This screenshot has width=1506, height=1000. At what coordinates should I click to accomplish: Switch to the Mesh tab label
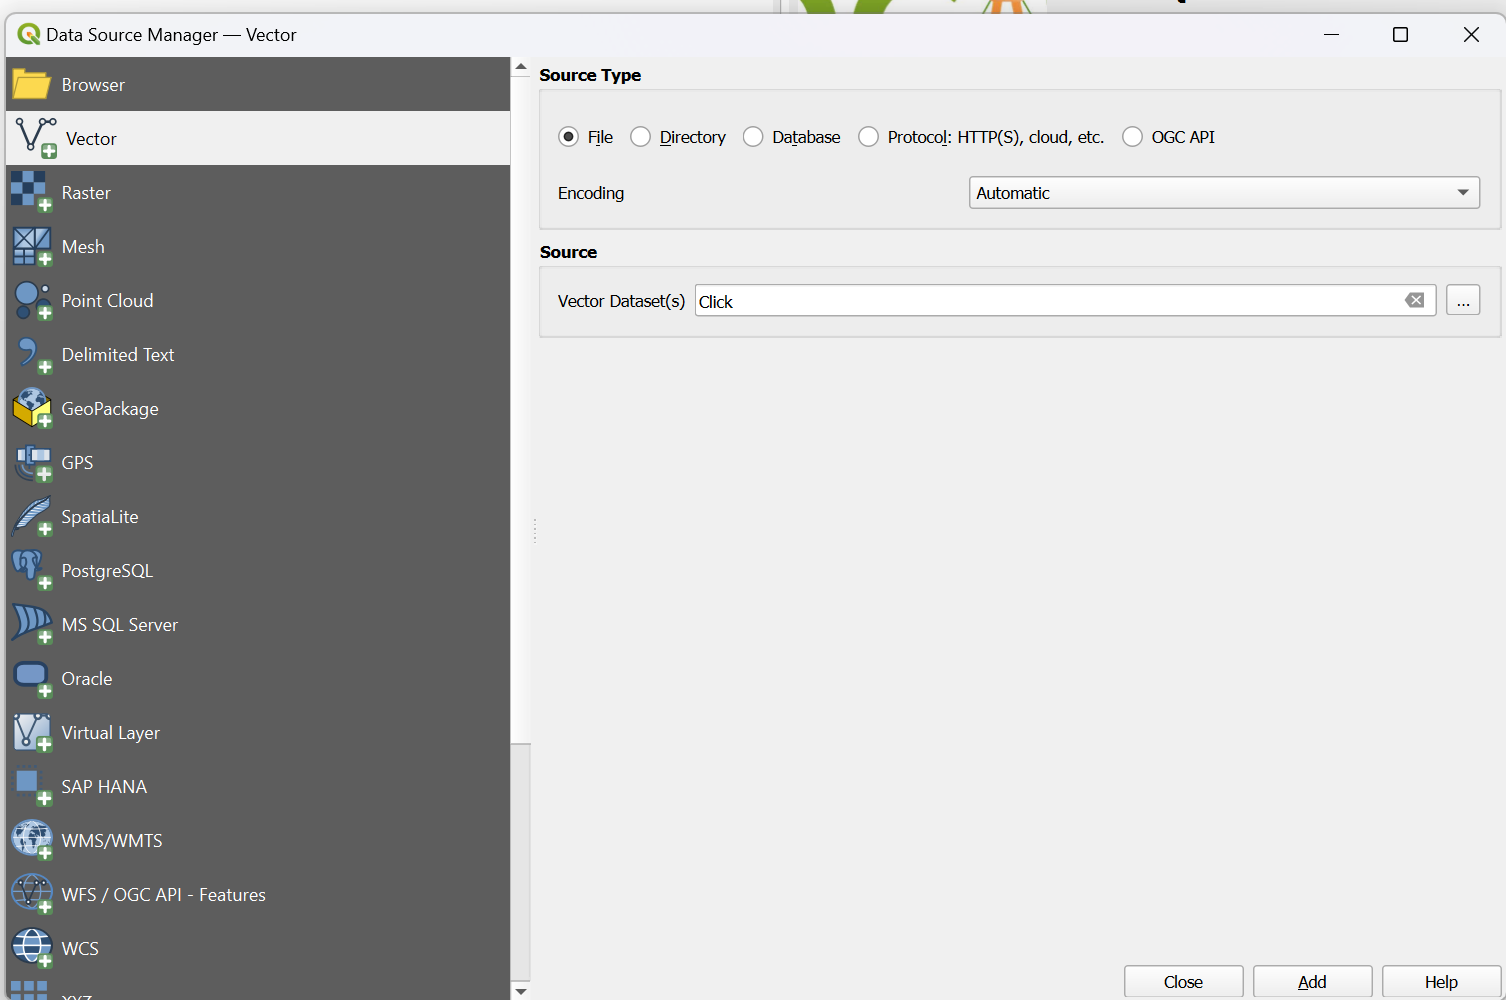83,247
